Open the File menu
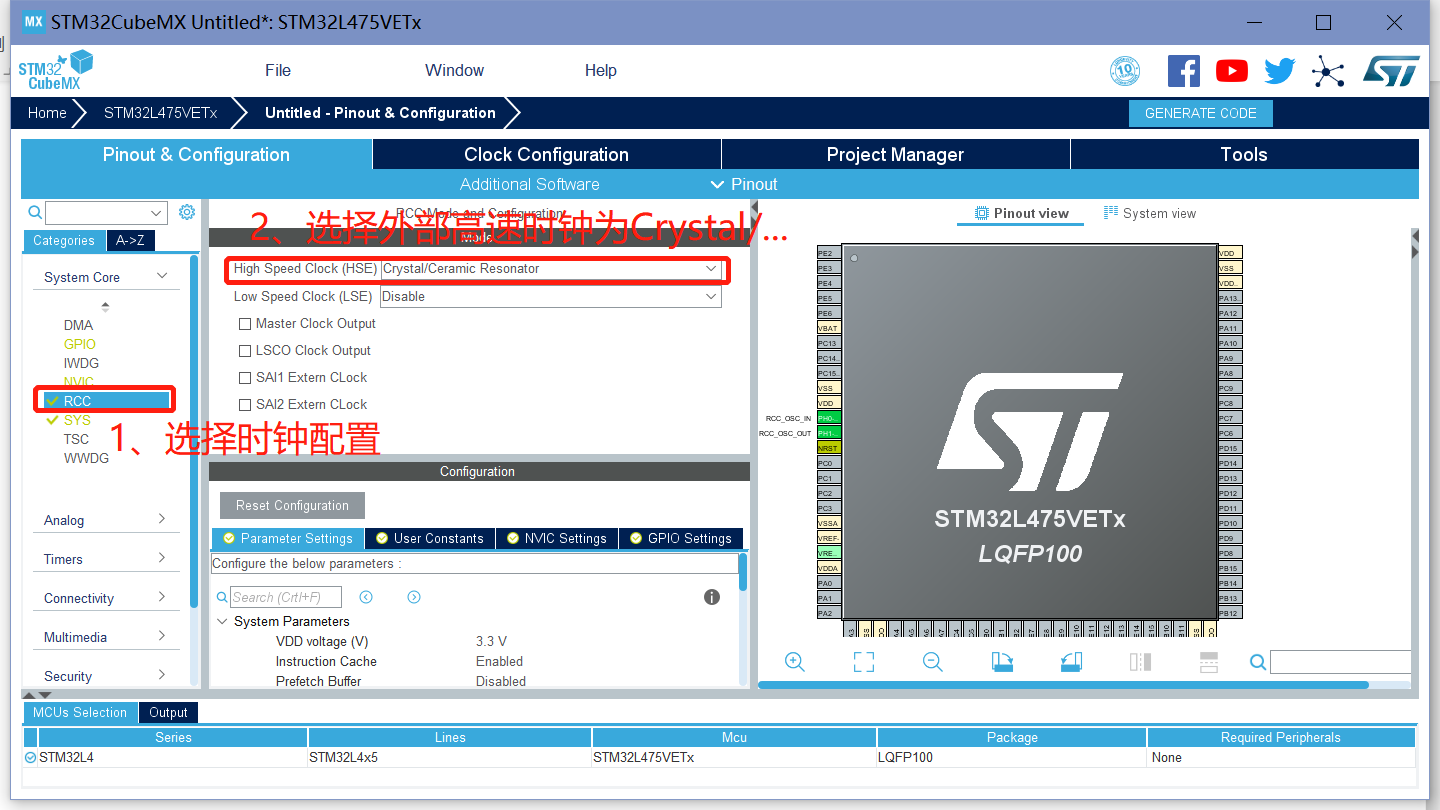This screenshot has width=1440, height=810. 278,70
